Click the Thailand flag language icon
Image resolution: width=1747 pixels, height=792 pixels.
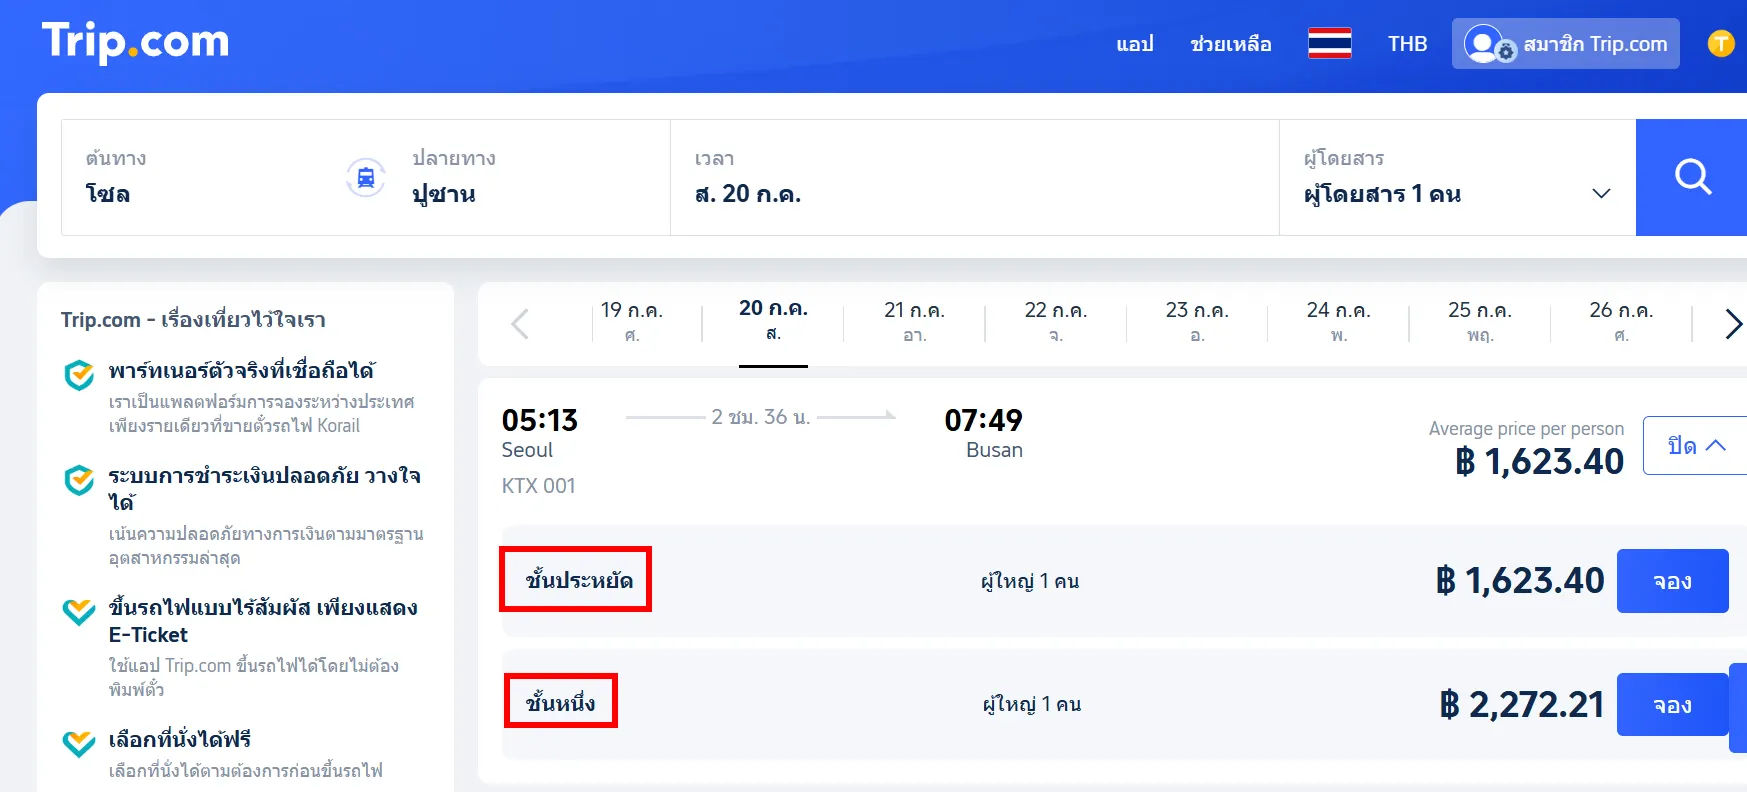pos(1329,43)
